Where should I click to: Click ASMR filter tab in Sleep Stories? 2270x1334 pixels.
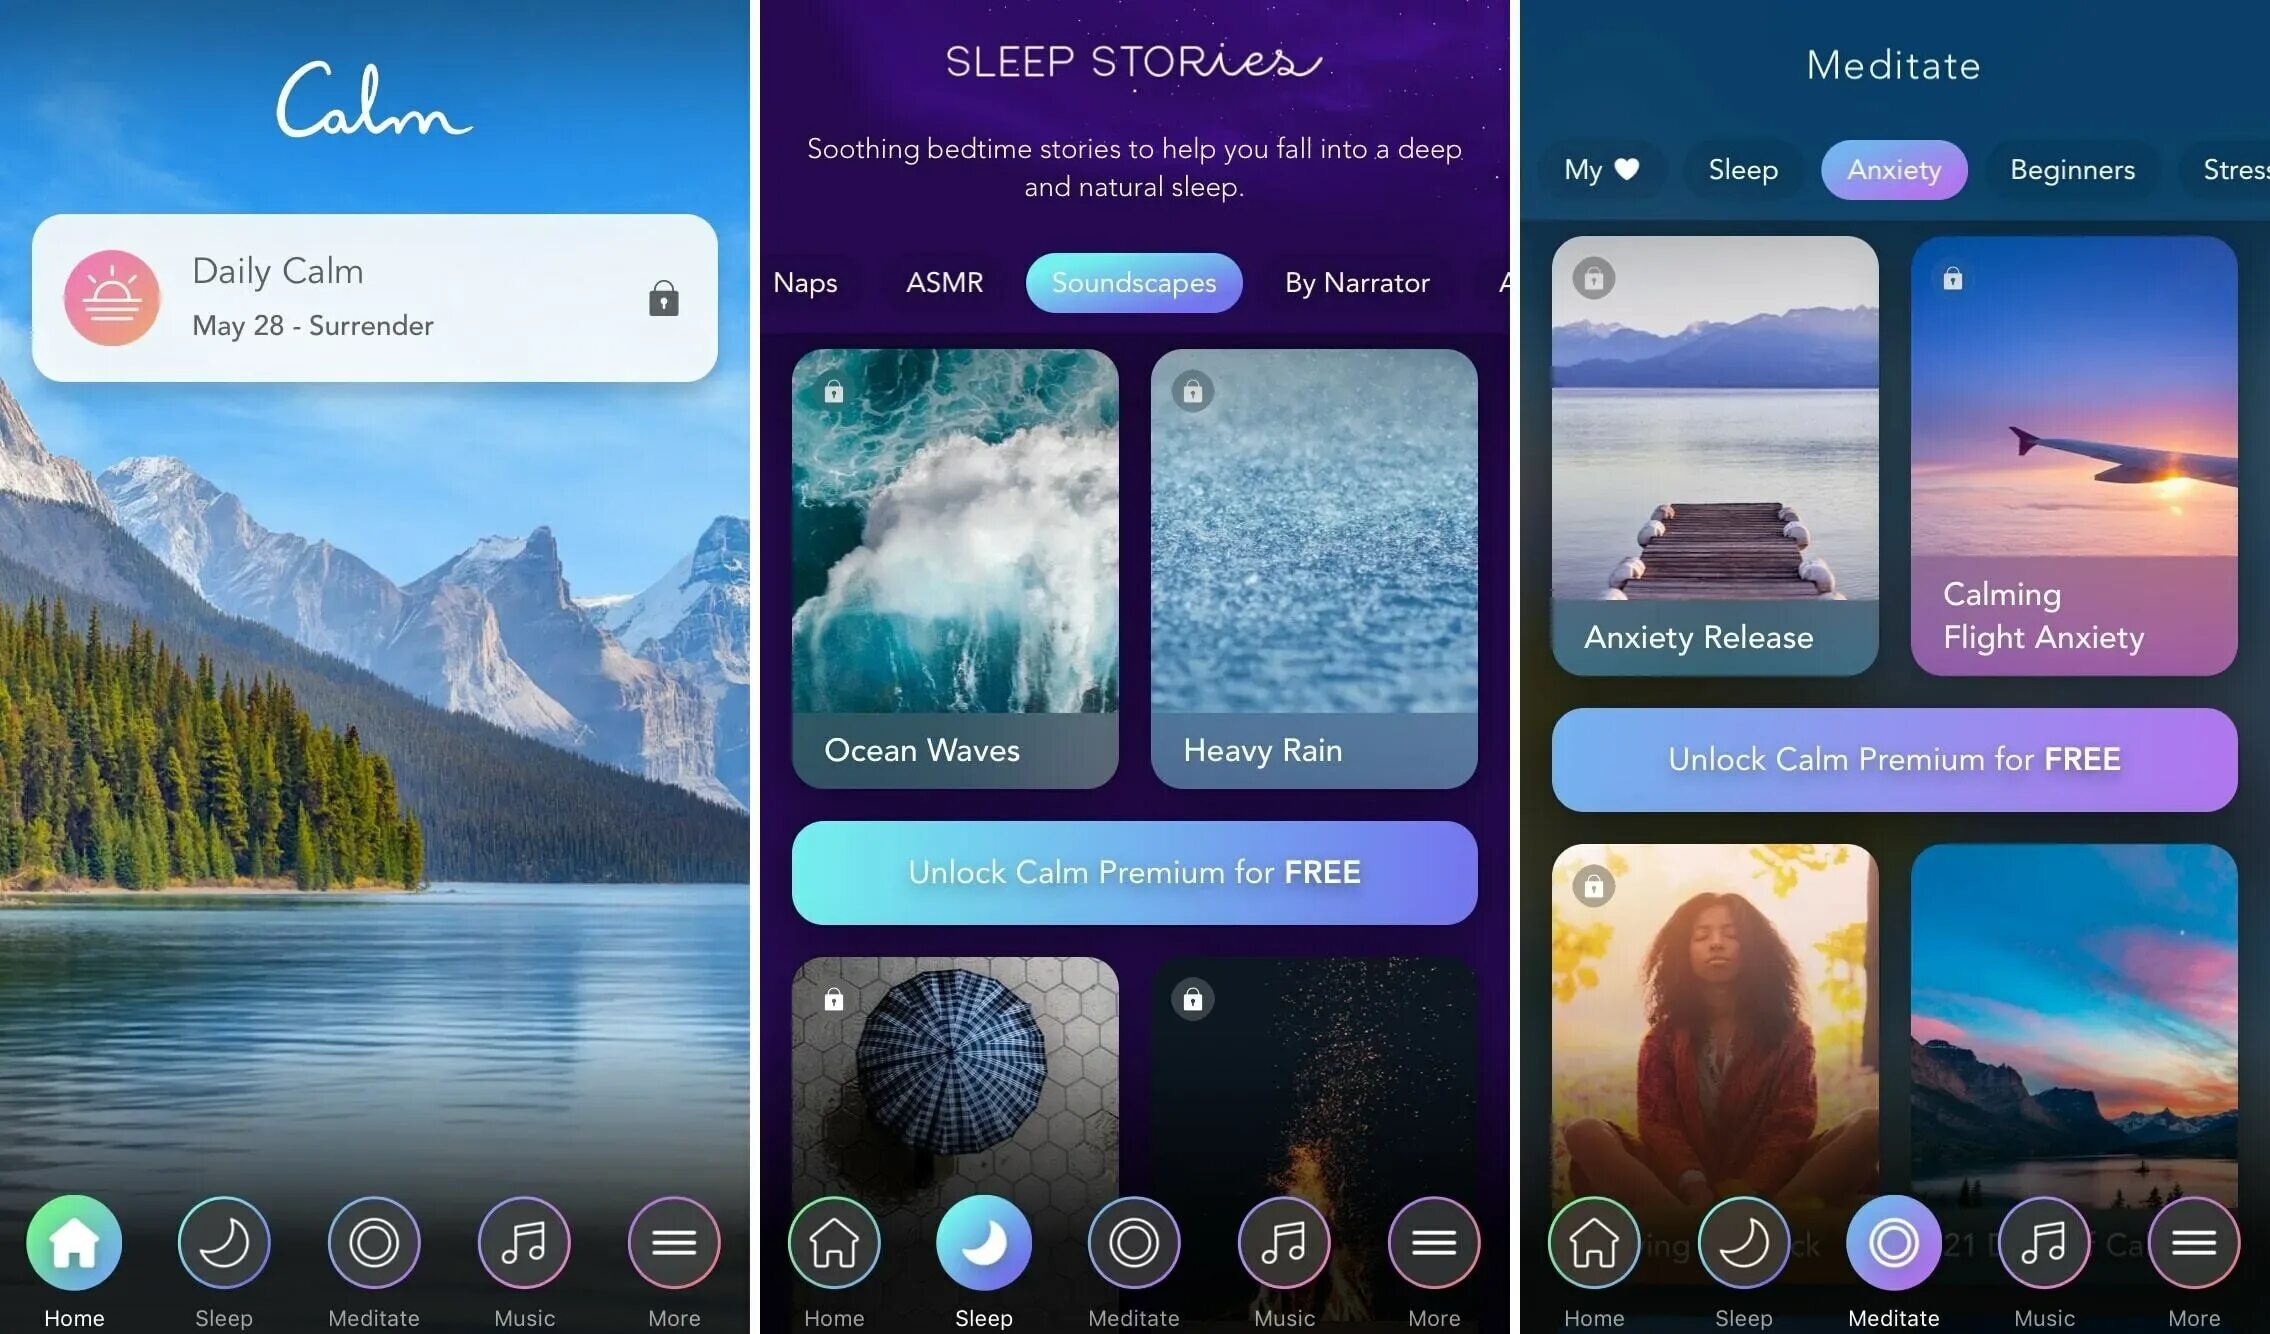tap(945, 283)
